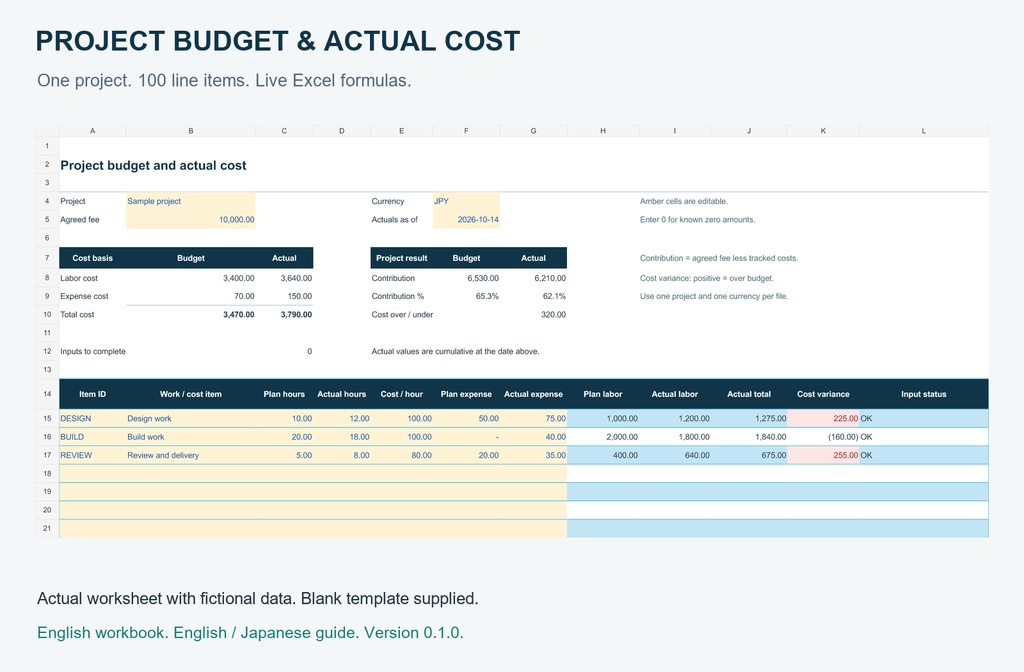This screenshot has width=1024, height=672.
Task: Select the REVIEW item ID cell
Action: (93, 455)
